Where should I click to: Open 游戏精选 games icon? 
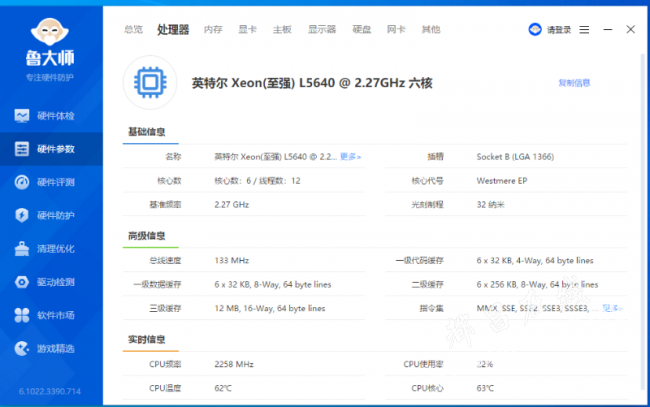click(x=22, y=349)
